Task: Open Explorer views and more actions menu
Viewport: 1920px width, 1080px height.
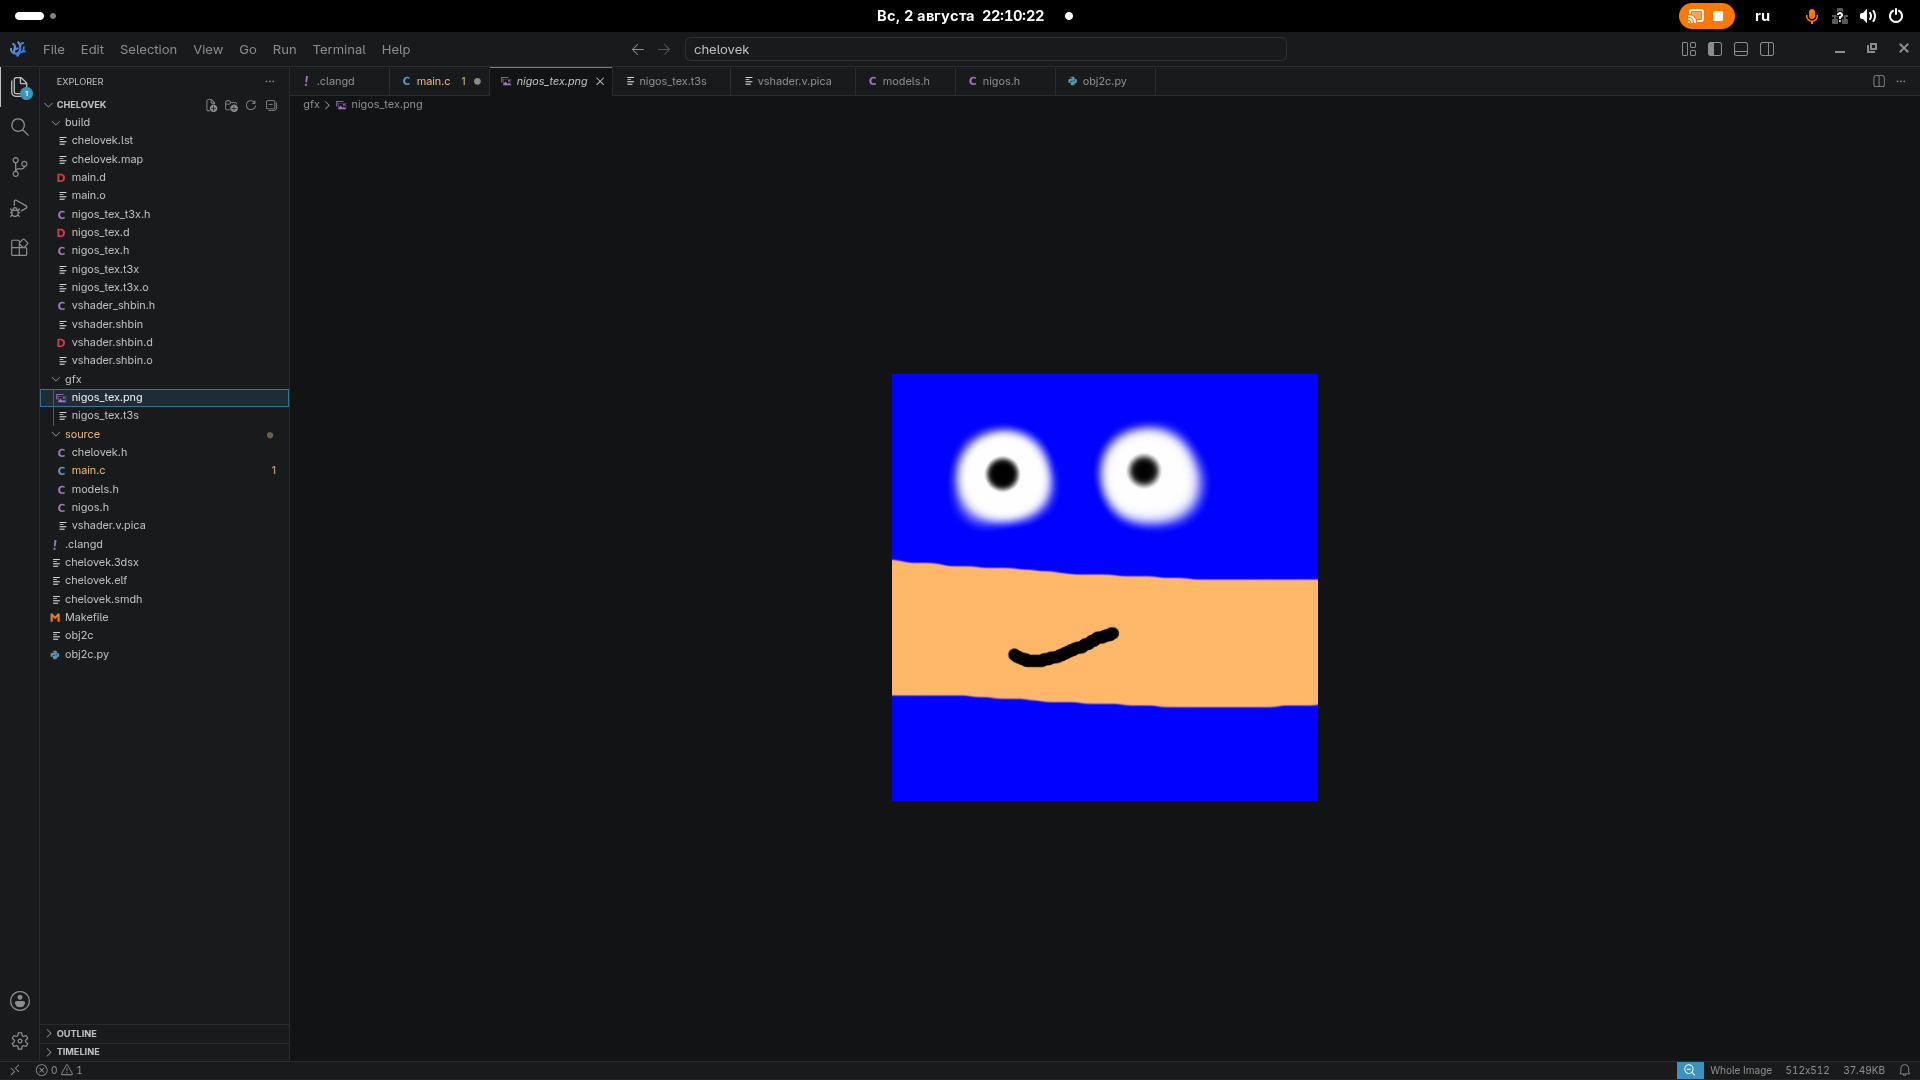Action: (269, 82)
